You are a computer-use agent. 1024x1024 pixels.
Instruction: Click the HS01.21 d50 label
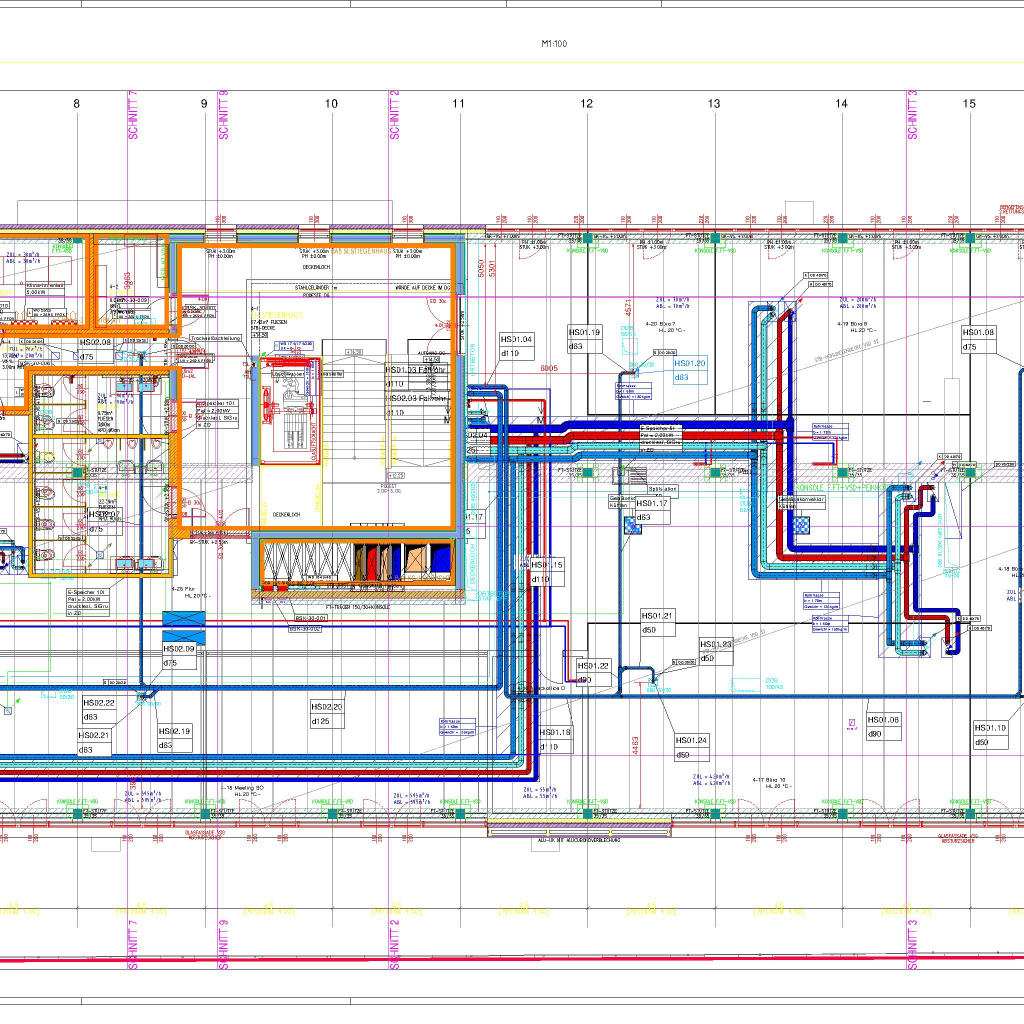pyautogui.click(x=657, y=623)
